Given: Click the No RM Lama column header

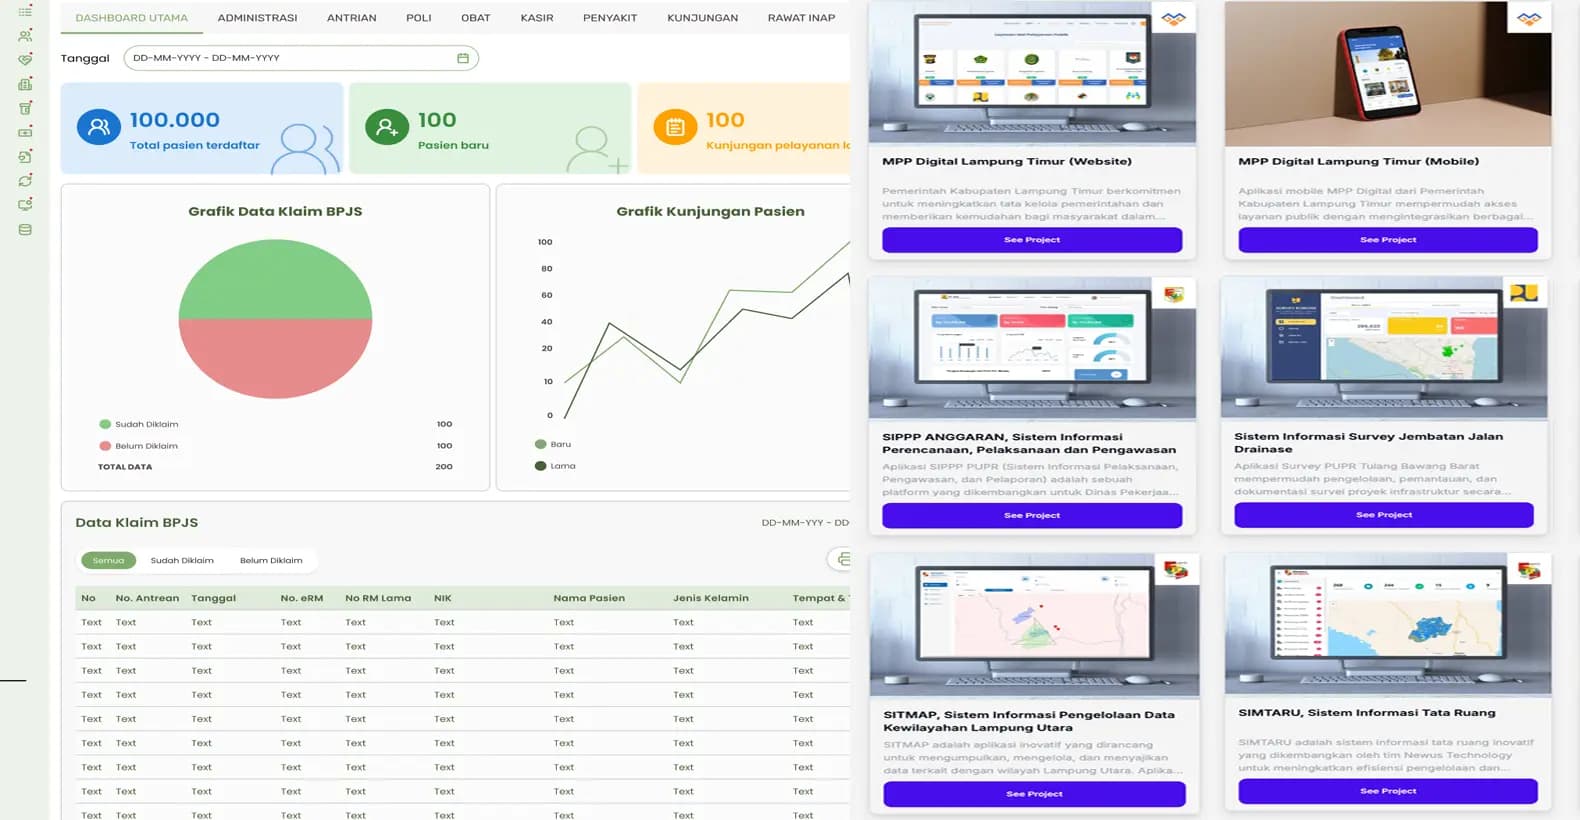Looking at the screenshot, I should click(378, 598).
